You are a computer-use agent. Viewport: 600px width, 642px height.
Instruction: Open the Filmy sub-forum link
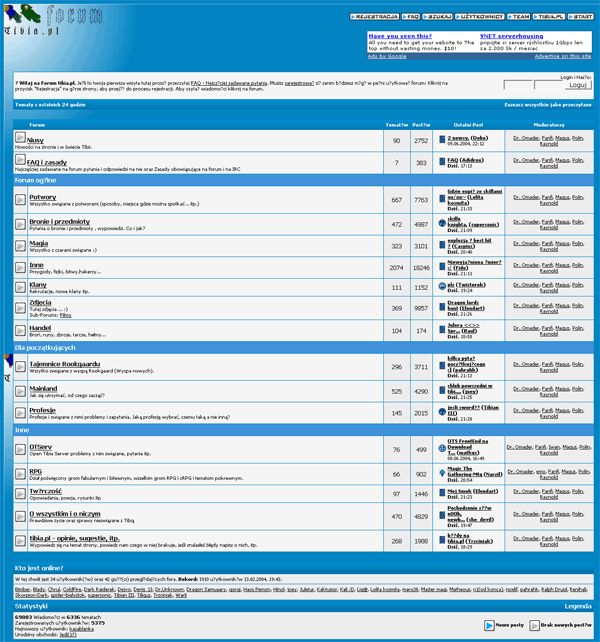pos(66,315)
